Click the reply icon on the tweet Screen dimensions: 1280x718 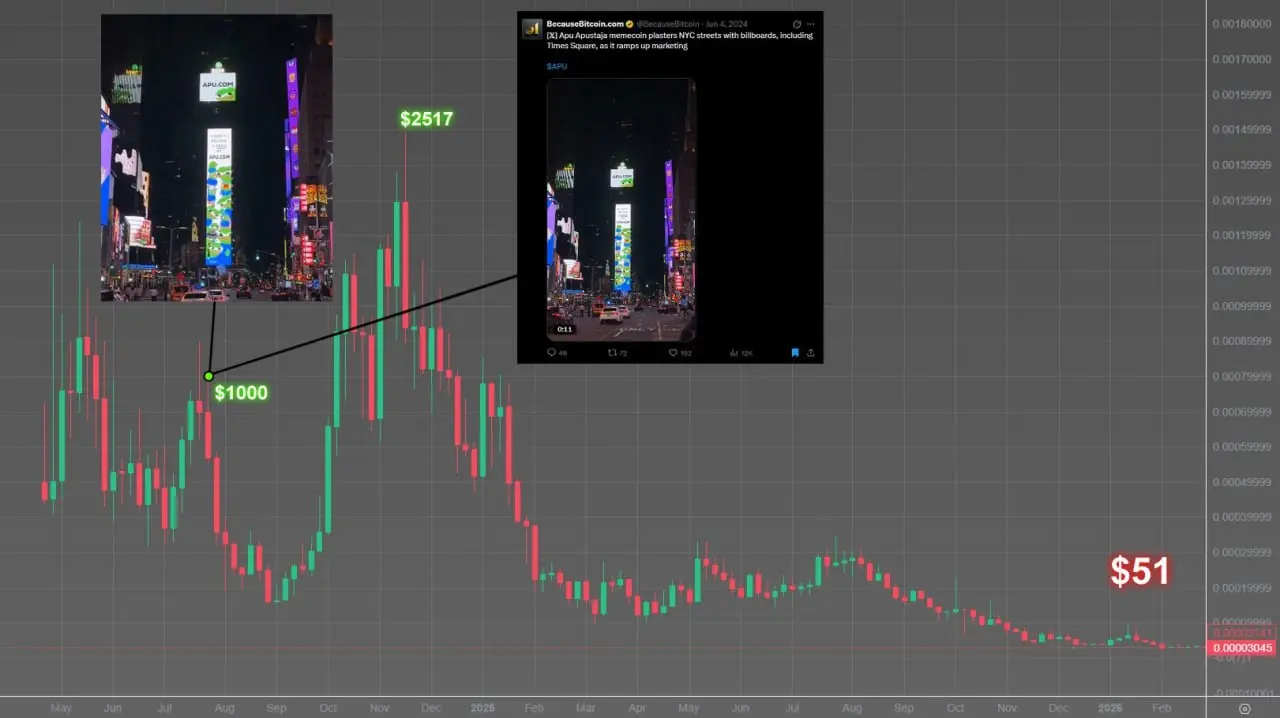[551, 352]
